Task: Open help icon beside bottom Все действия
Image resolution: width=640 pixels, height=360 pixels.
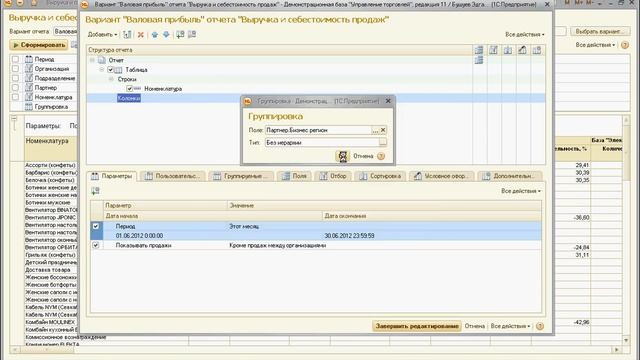Action: coord(540,326)
